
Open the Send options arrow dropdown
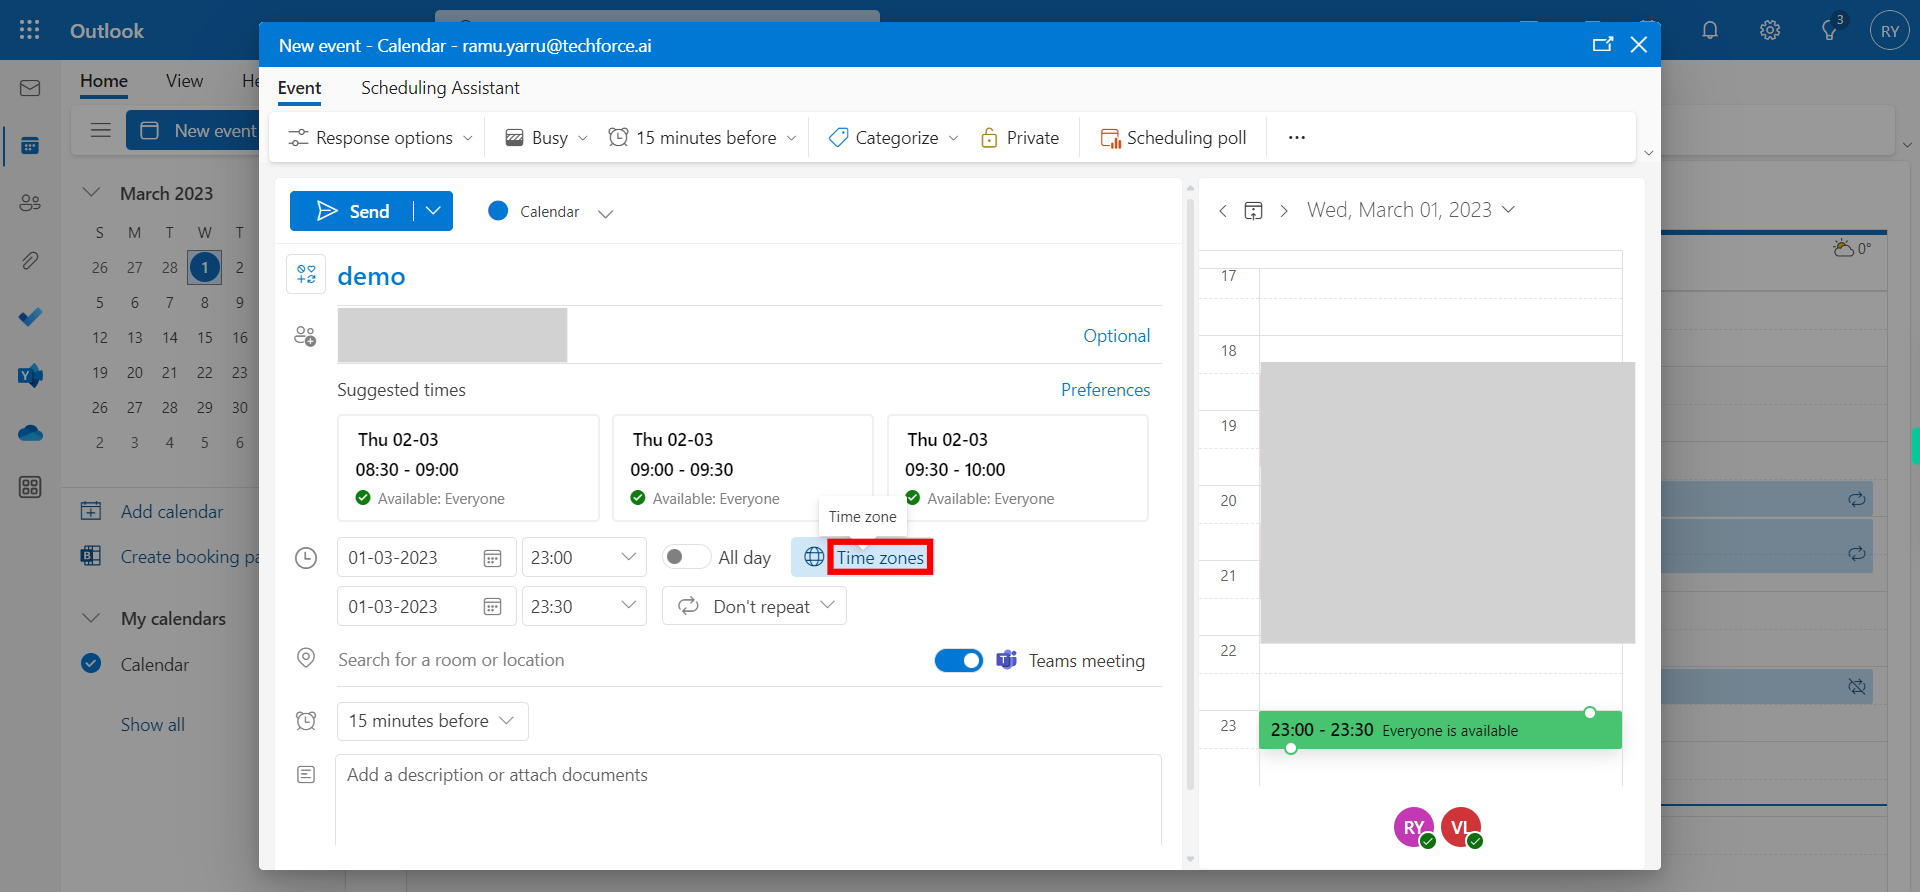433,211
